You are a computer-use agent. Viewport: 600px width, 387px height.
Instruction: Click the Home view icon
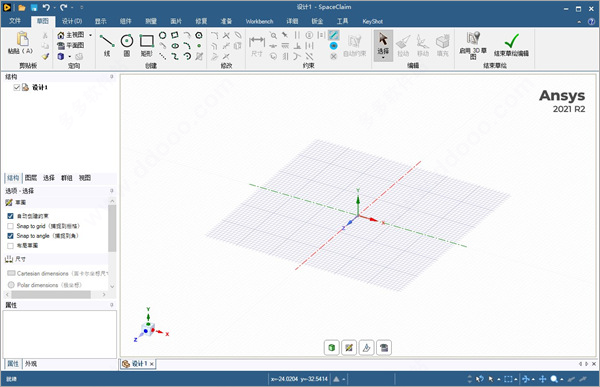(61, 35)
